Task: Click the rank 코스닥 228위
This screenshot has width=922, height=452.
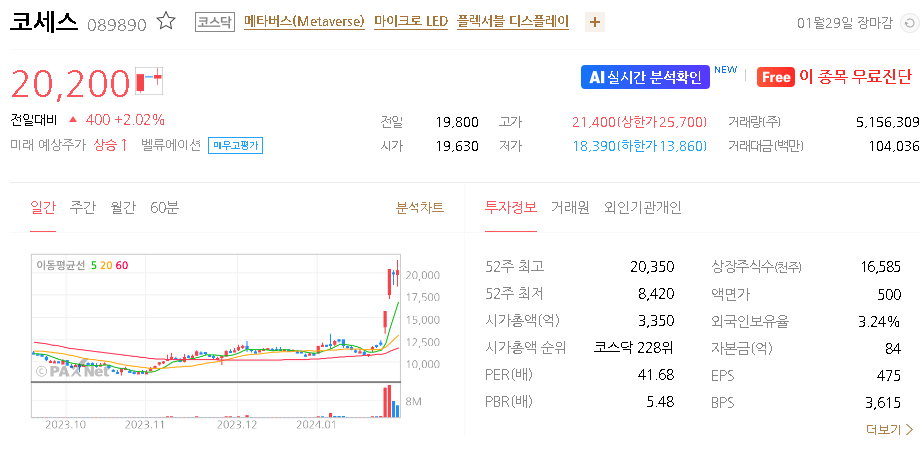Action: (x=634, y=348)
